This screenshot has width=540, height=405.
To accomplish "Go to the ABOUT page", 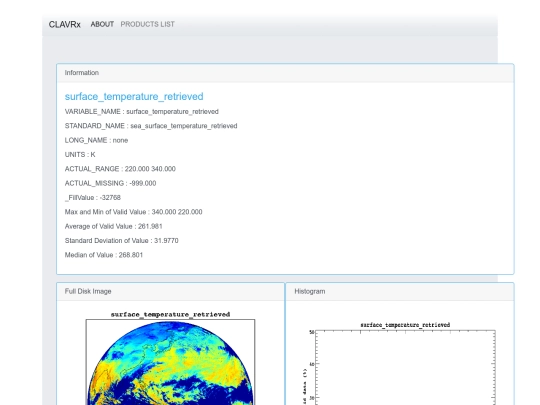I will (x=102, y=24).
